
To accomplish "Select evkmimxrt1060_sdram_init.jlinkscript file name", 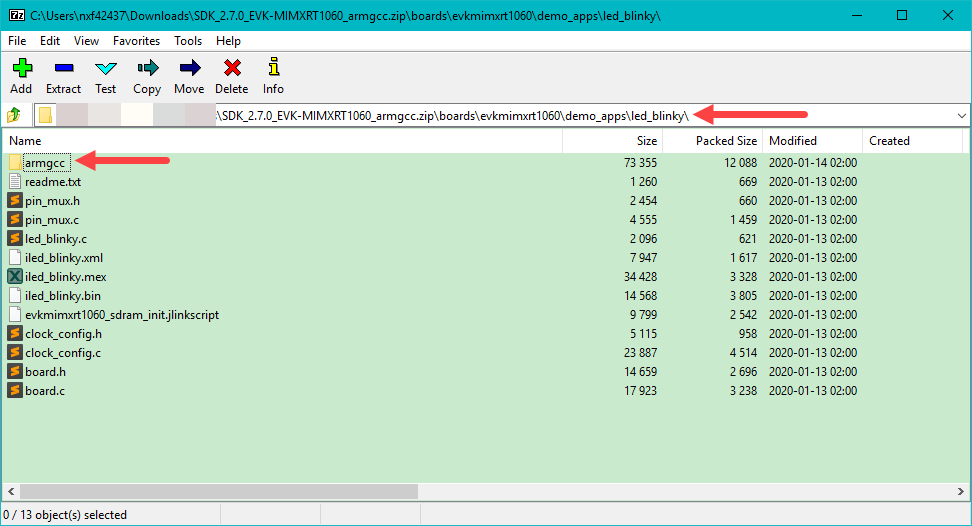I will tap(122, 315).
